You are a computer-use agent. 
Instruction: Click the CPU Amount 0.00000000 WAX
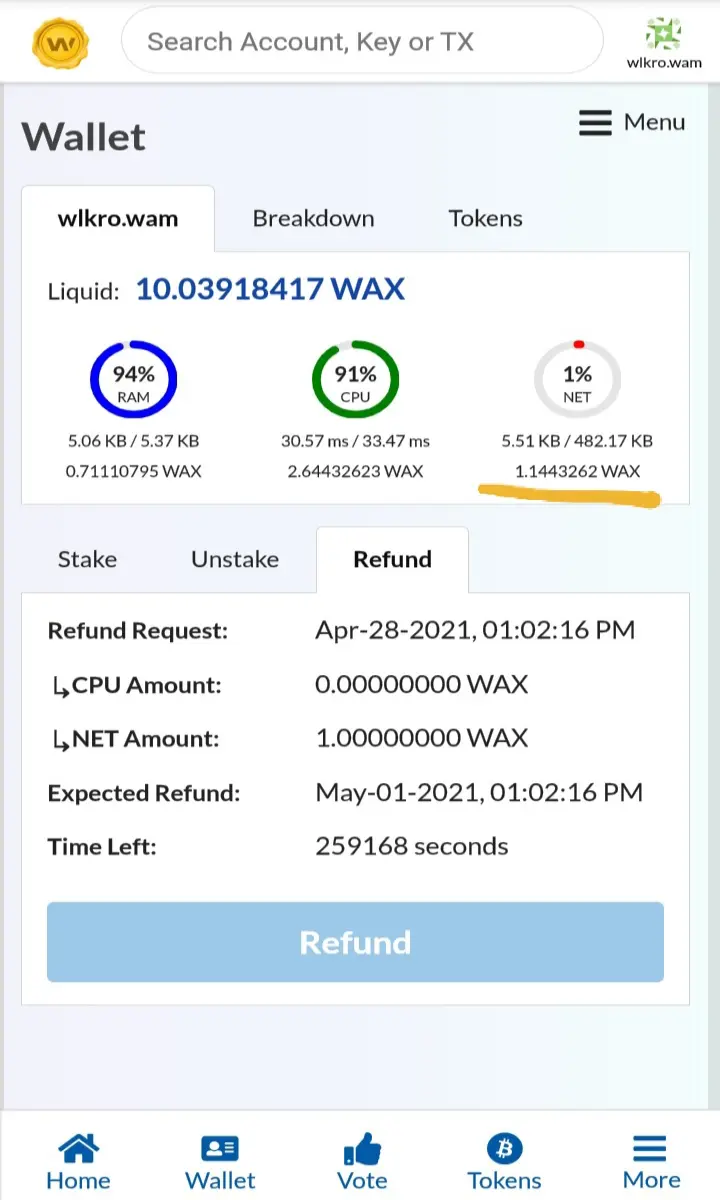tap(421, 684)
